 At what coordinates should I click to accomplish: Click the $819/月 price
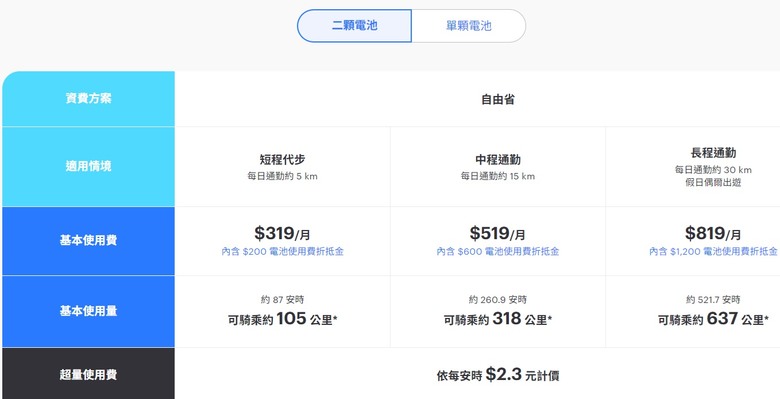[713, 233]
